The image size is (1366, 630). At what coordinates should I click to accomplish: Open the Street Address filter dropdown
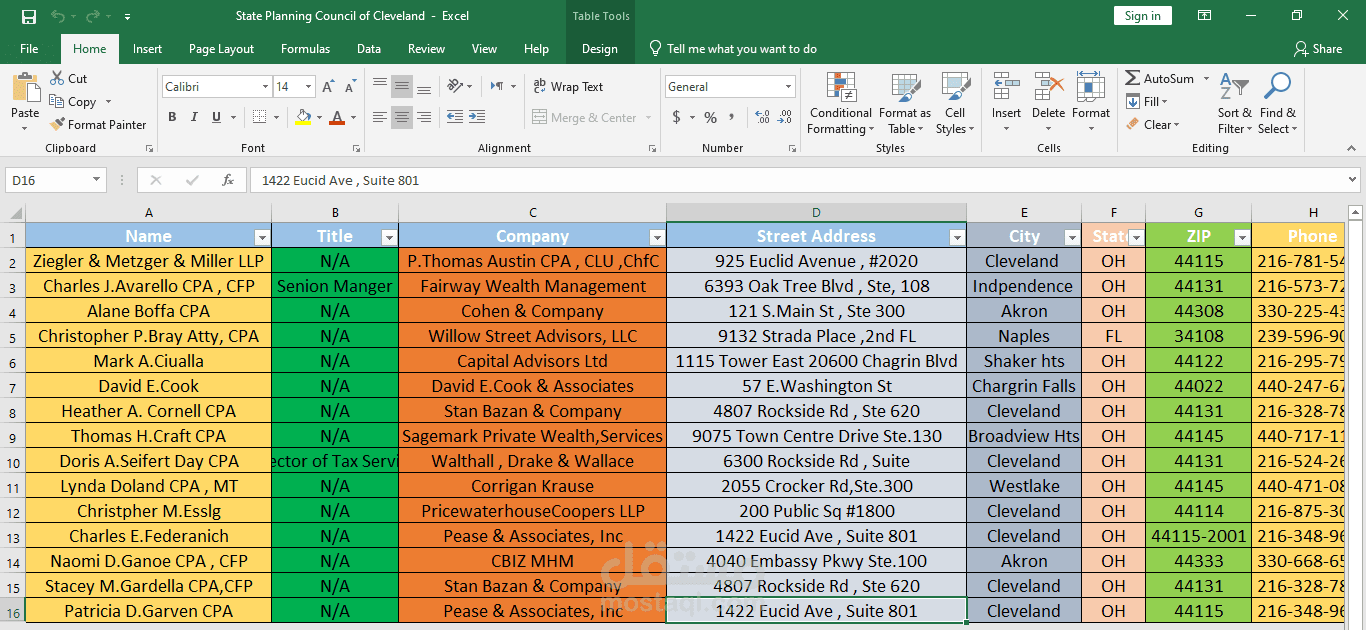tap(957, 237)
